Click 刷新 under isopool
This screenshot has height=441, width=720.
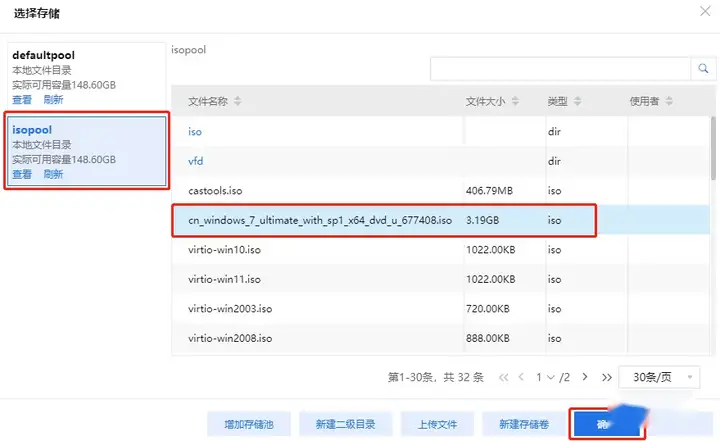point(53,174)
